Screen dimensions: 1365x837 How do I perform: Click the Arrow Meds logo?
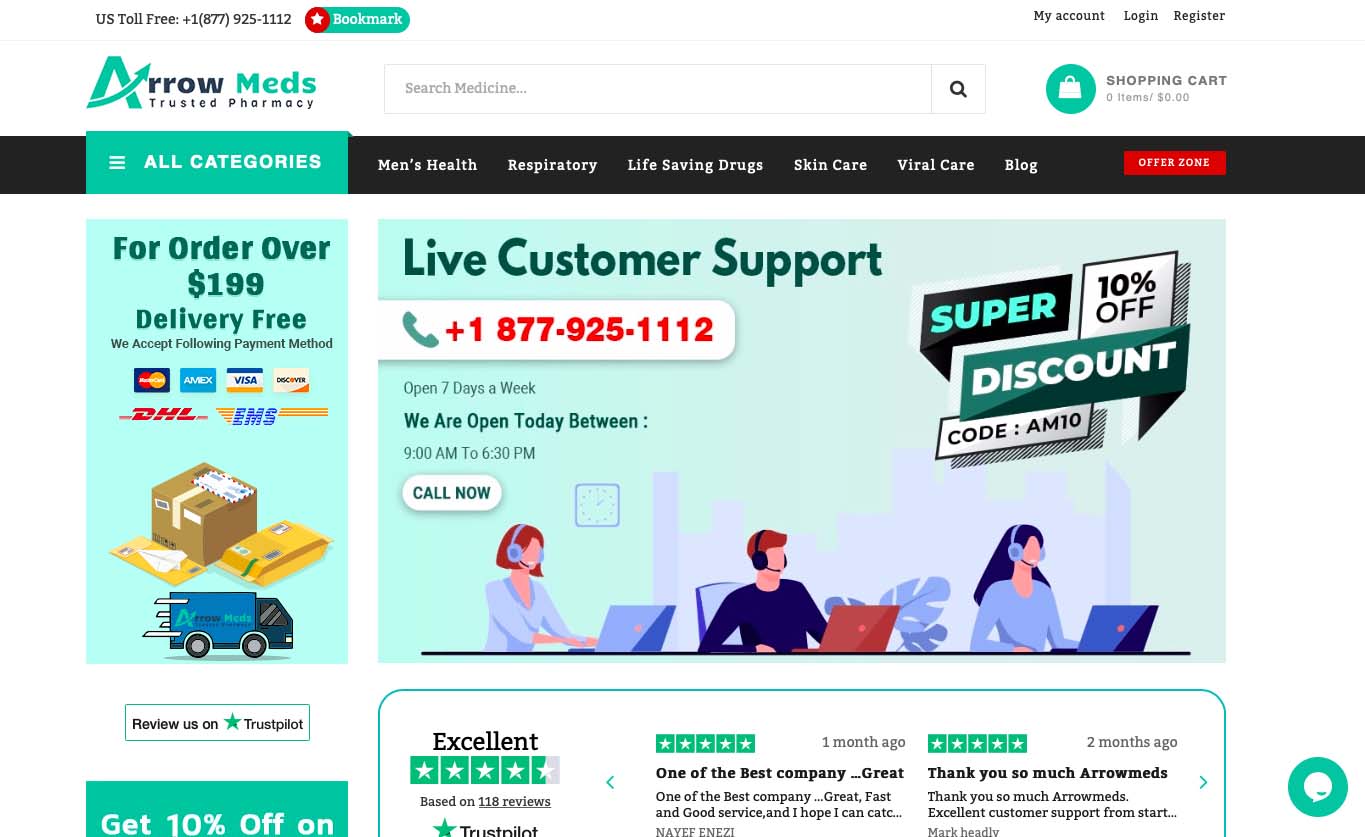(x=202, y=83)
